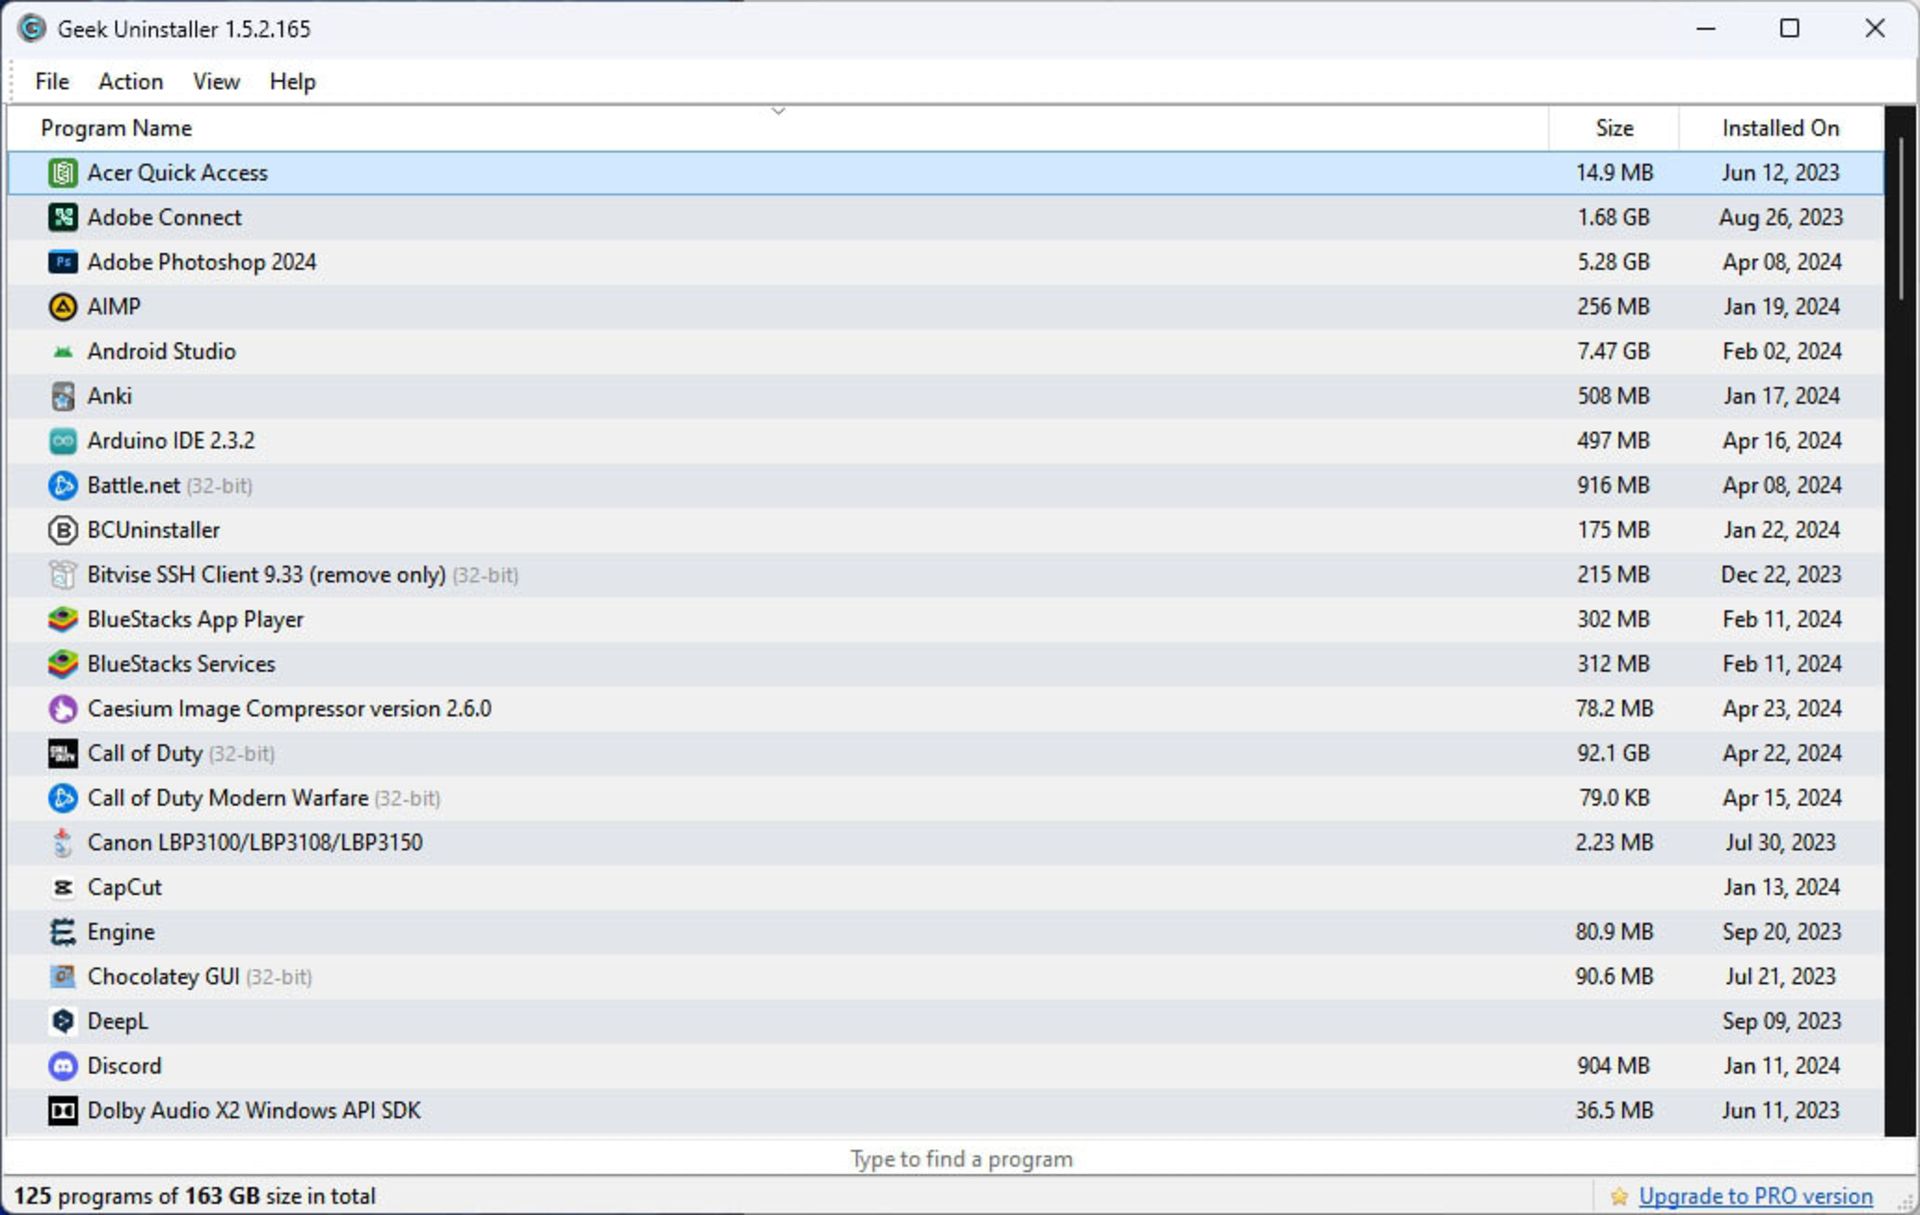
Task: Click the AIMP application icon
Action: click(62, 307)
